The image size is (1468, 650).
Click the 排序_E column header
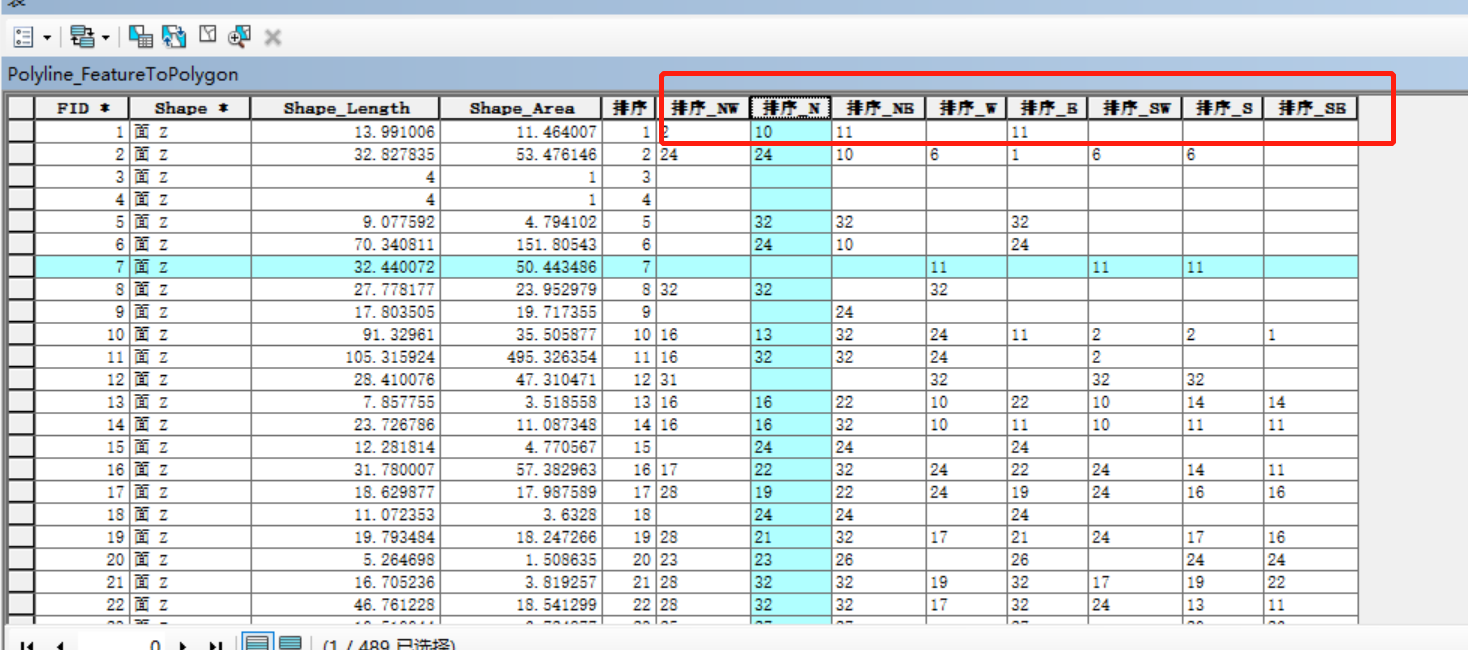(x=1048, y=108)
